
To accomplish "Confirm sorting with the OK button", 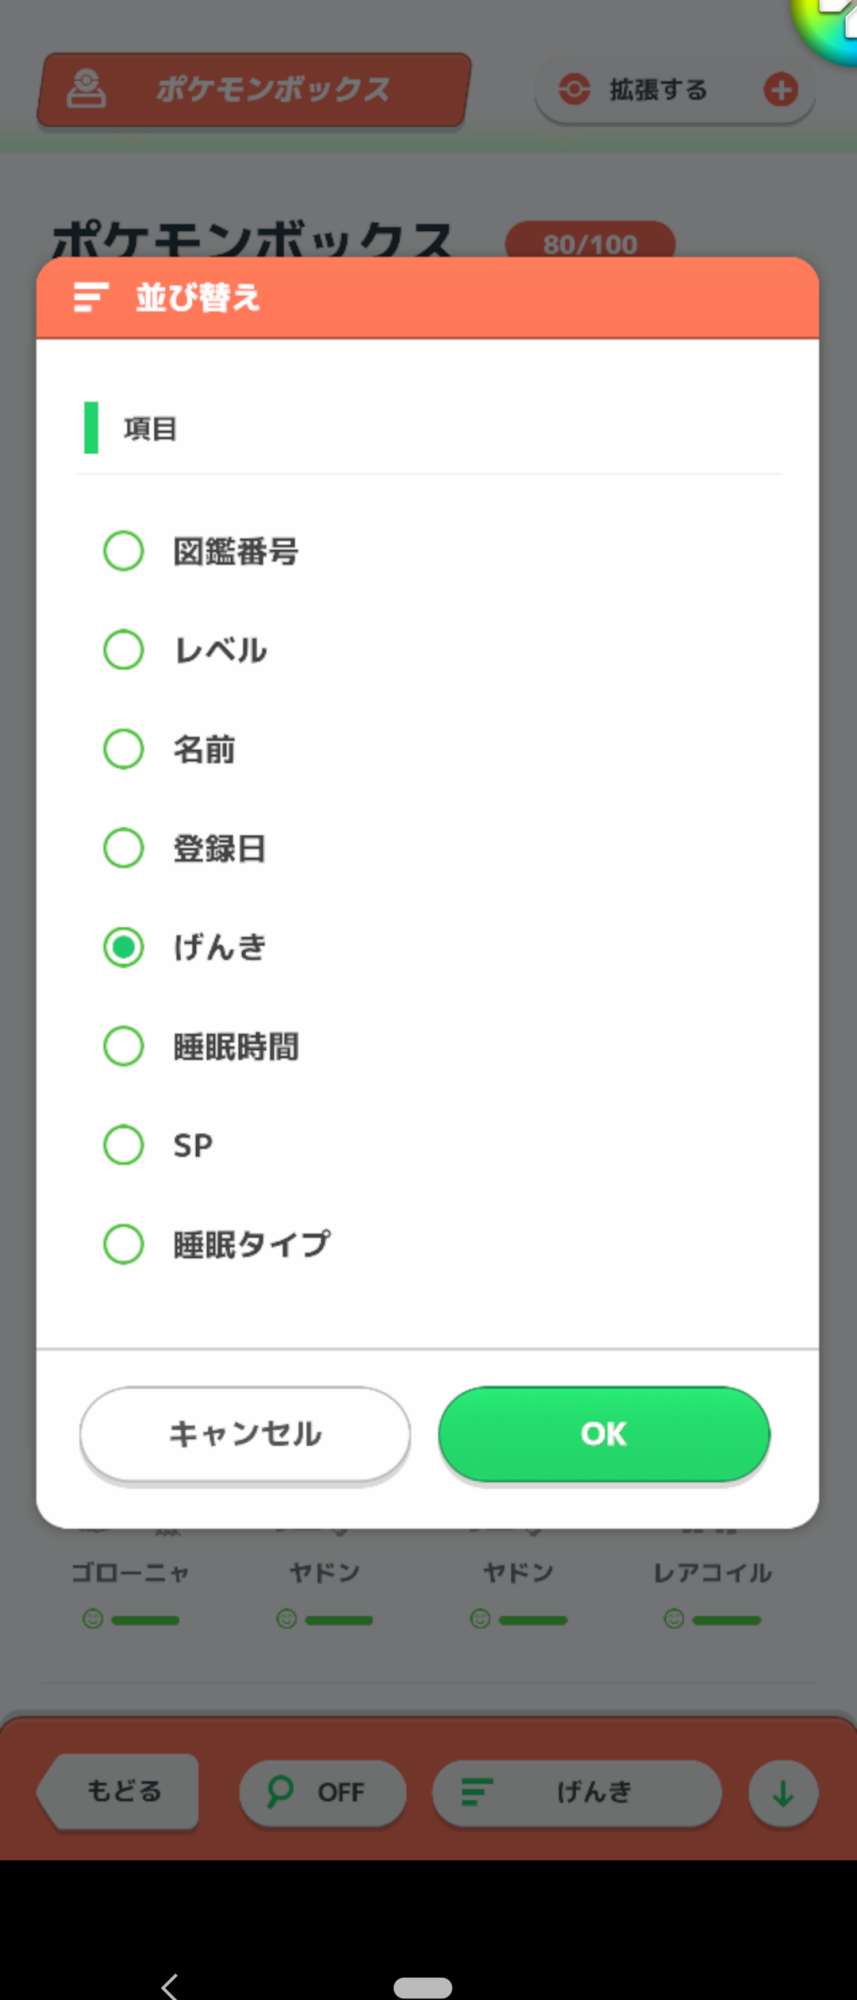I will coord(604,1434).
